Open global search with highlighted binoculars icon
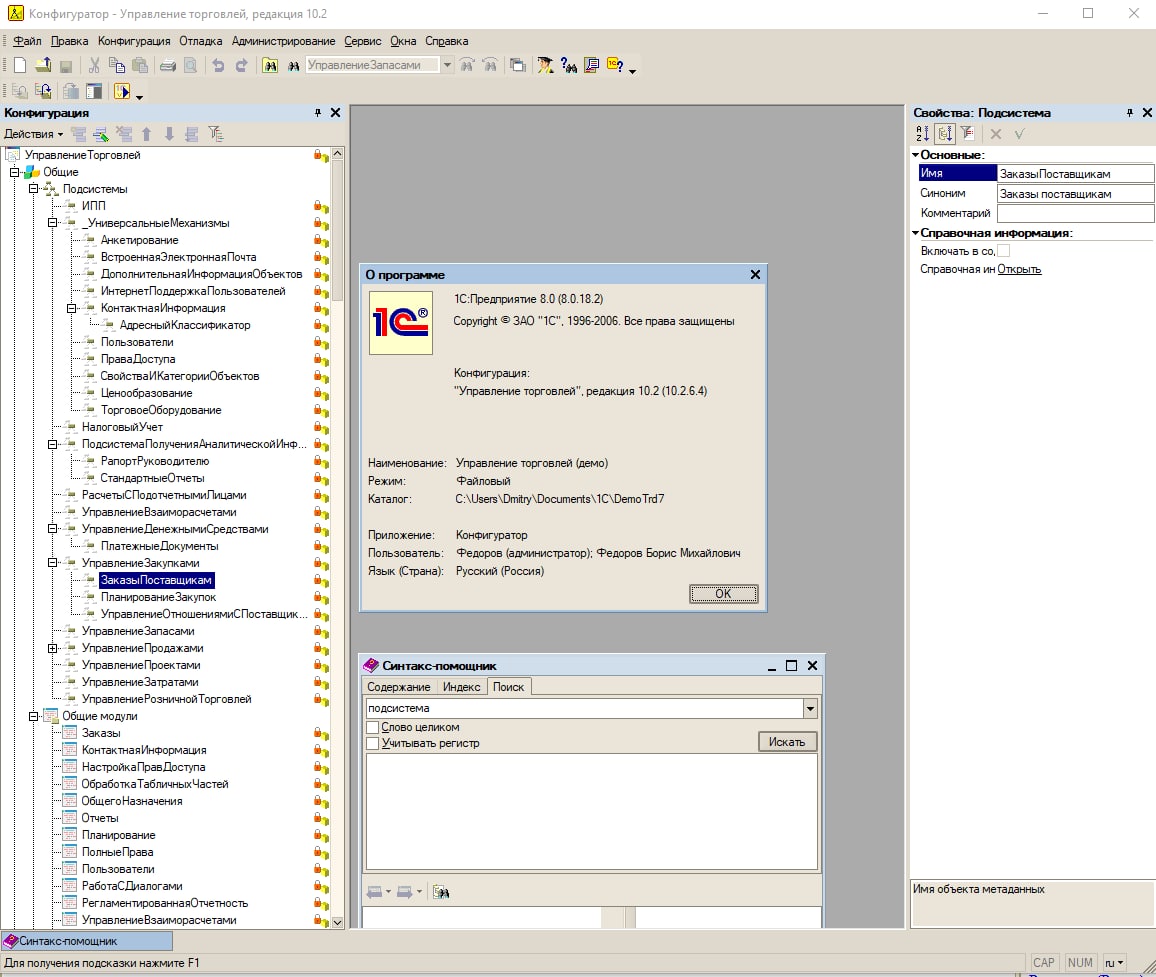Viewport: 1156px width, 977px height. pos(270,66)
